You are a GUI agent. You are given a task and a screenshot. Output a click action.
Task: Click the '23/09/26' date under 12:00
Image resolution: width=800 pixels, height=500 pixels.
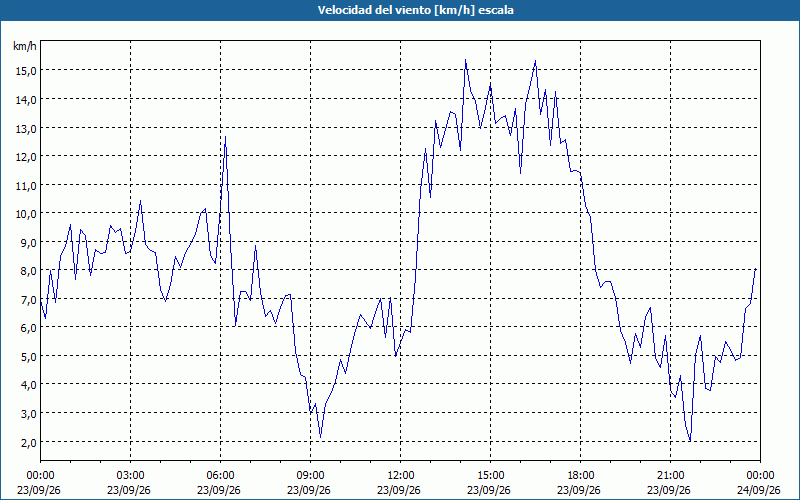pyautogui.click(x=399, y=490)
